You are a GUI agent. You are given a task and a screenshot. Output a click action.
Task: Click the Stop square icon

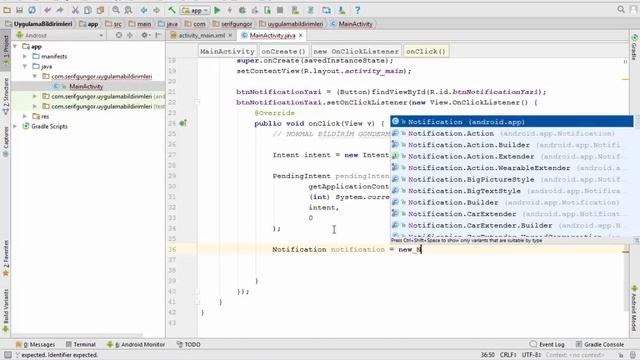280,10
